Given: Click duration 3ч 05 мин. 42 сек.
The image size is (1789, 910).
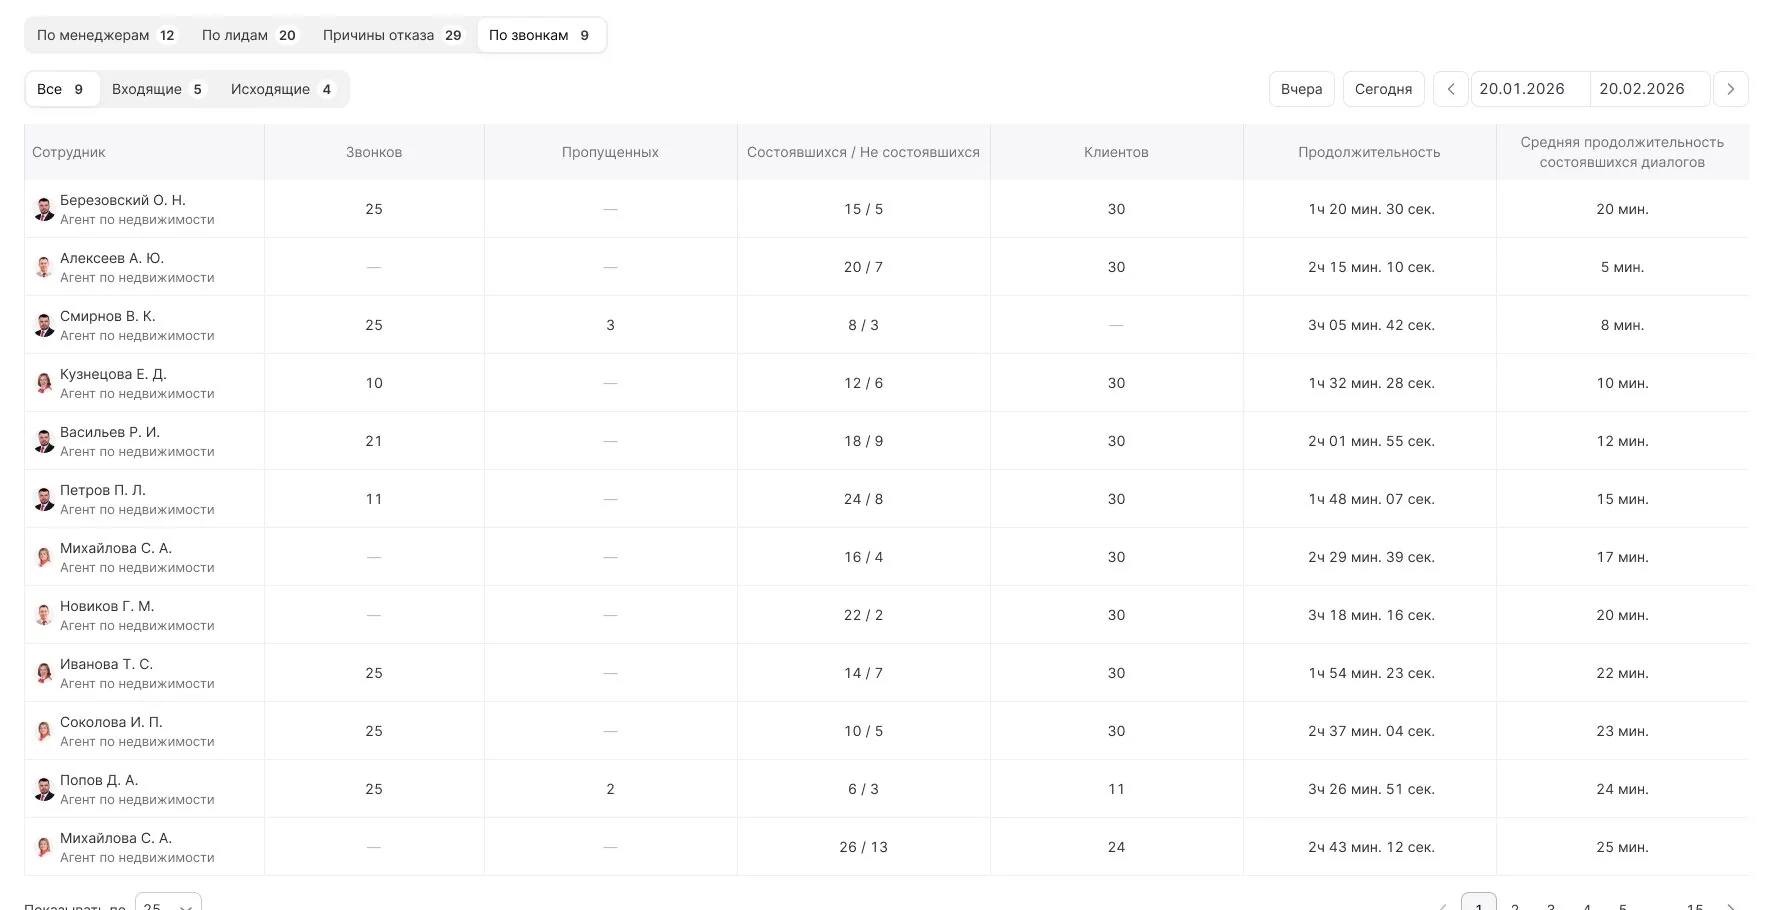Looking at the screenshot, I should (1371, 325).
